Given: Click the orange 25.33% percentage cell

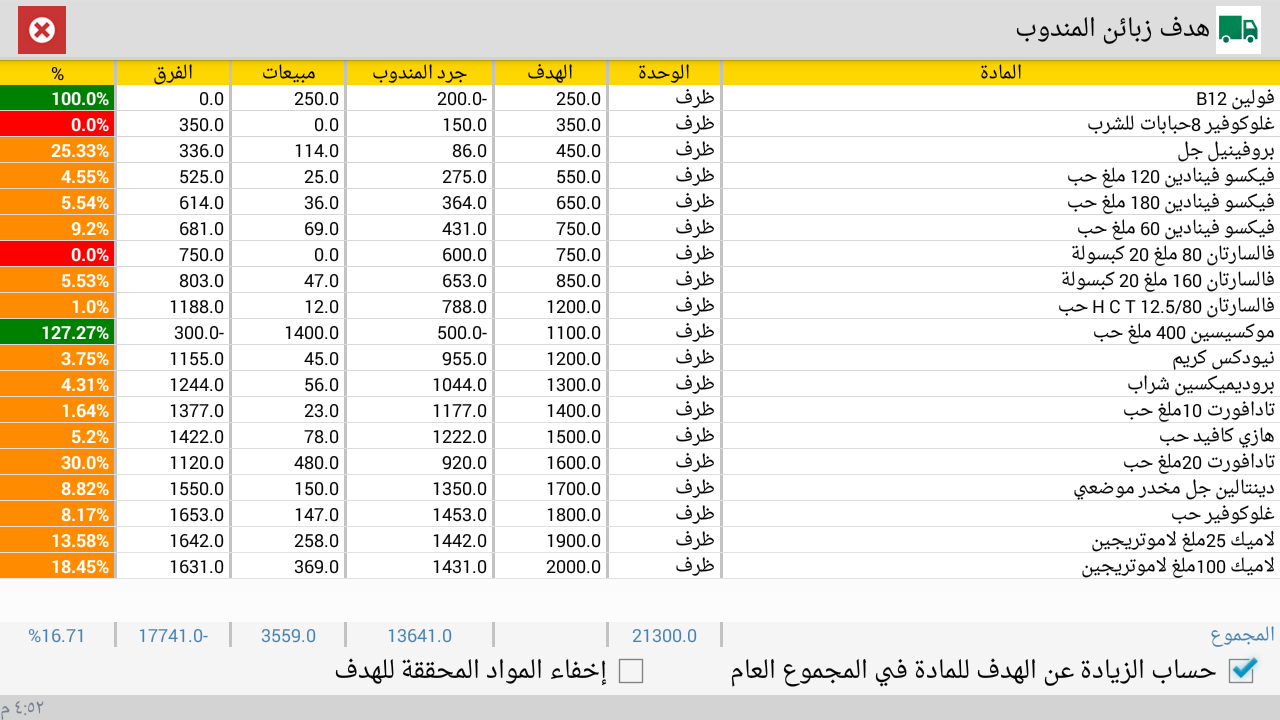Looking at the screenshot, I should tap(57, 150).
